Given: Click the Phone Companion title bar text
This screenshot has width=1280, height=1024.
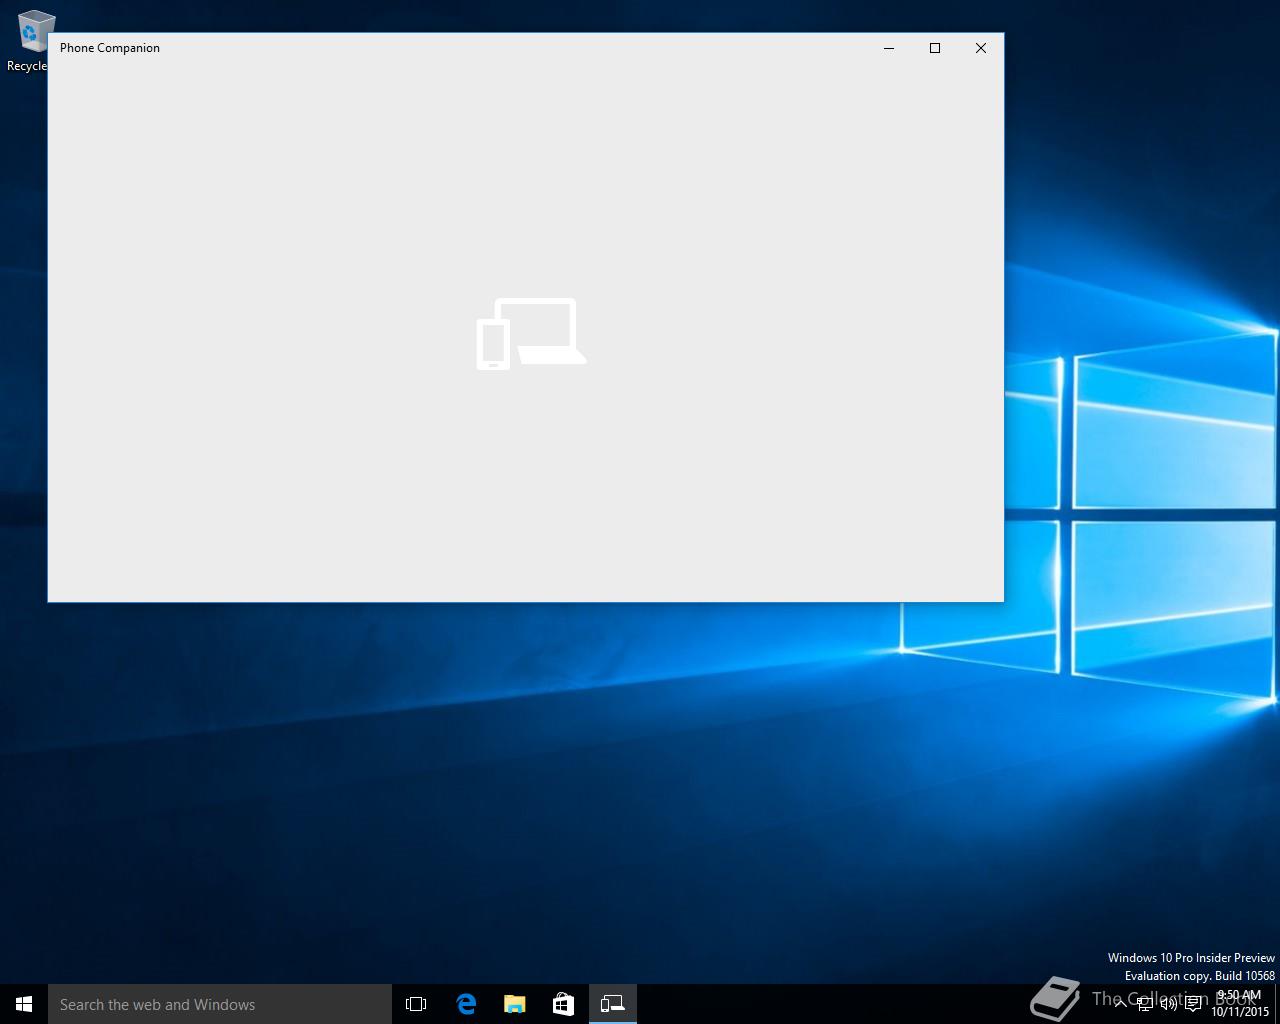Looking at the screenshot, I should (110, 48).
